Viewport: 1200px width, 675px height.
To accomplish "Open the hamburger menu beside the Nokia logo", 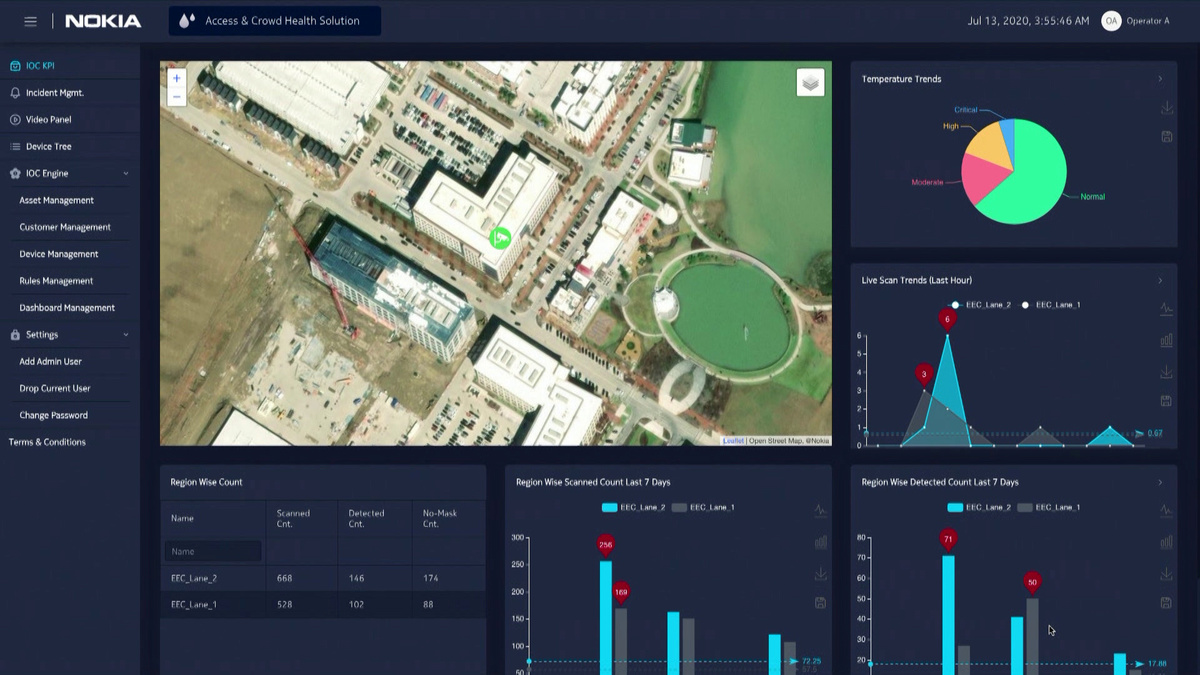I will click(x=30, y=21).
